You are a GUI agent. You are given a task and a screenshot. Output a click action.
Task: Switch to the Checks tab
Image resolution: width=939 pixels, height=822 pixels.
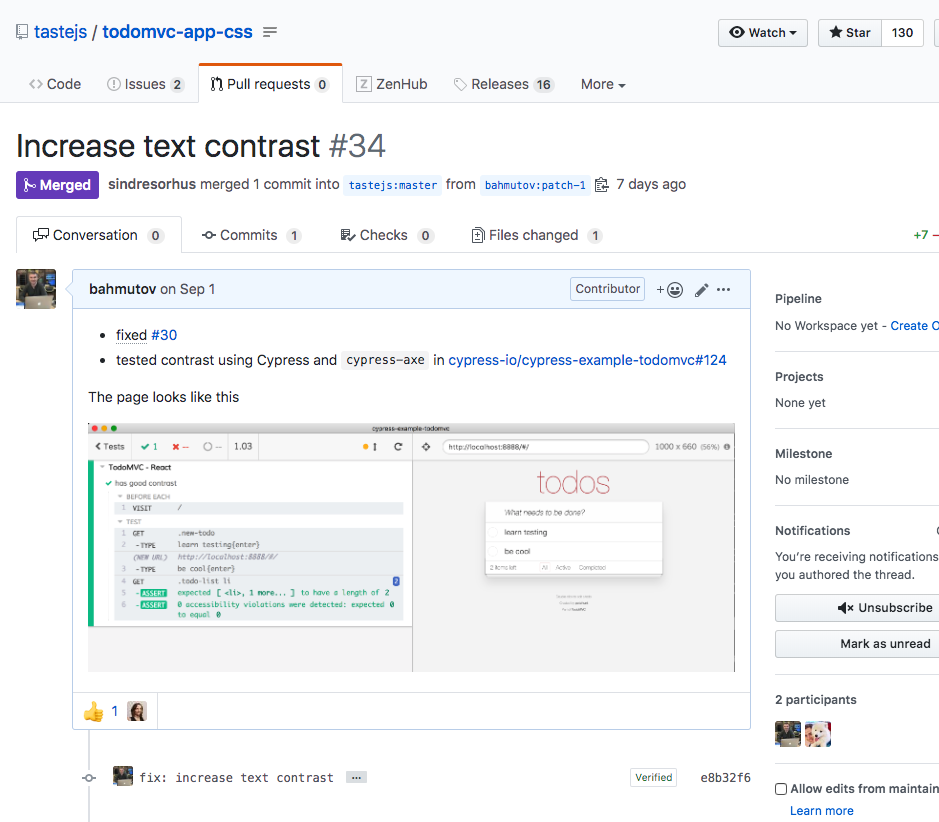tap(387, 235)
